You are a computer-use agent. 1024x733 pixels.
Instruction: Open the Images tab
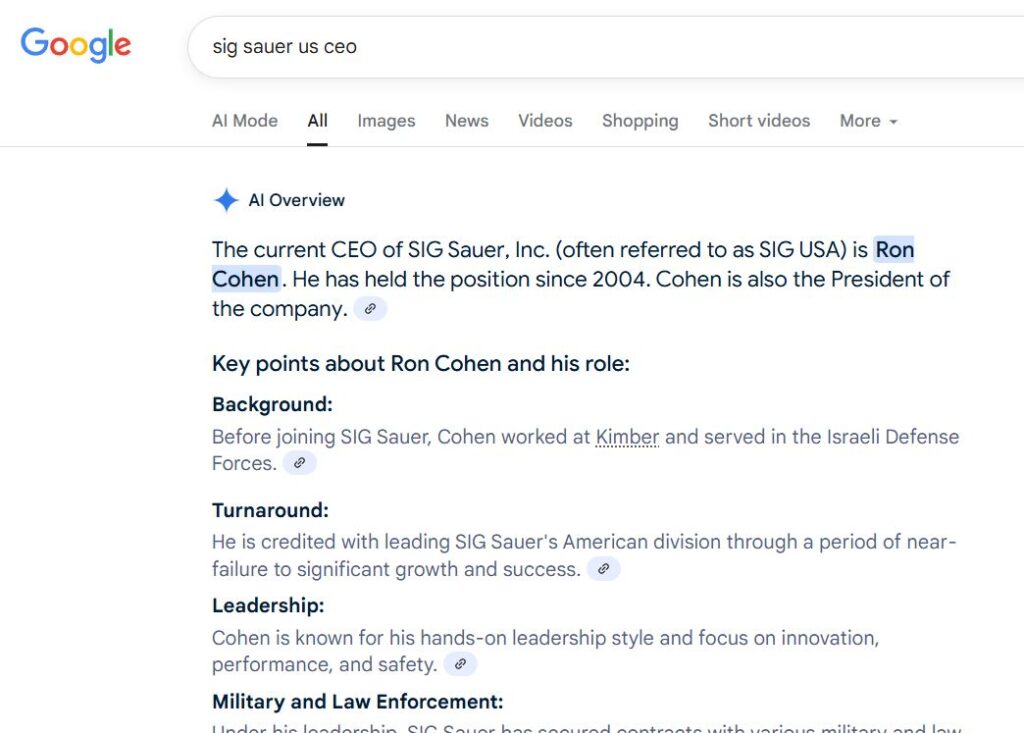[x=386, y=121]
